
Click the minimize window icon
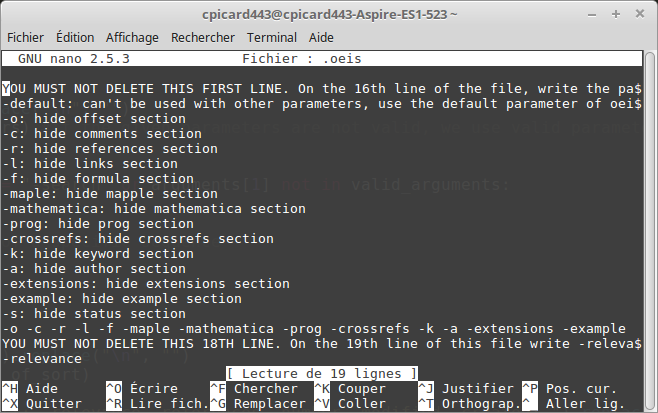tap(592, 15)
